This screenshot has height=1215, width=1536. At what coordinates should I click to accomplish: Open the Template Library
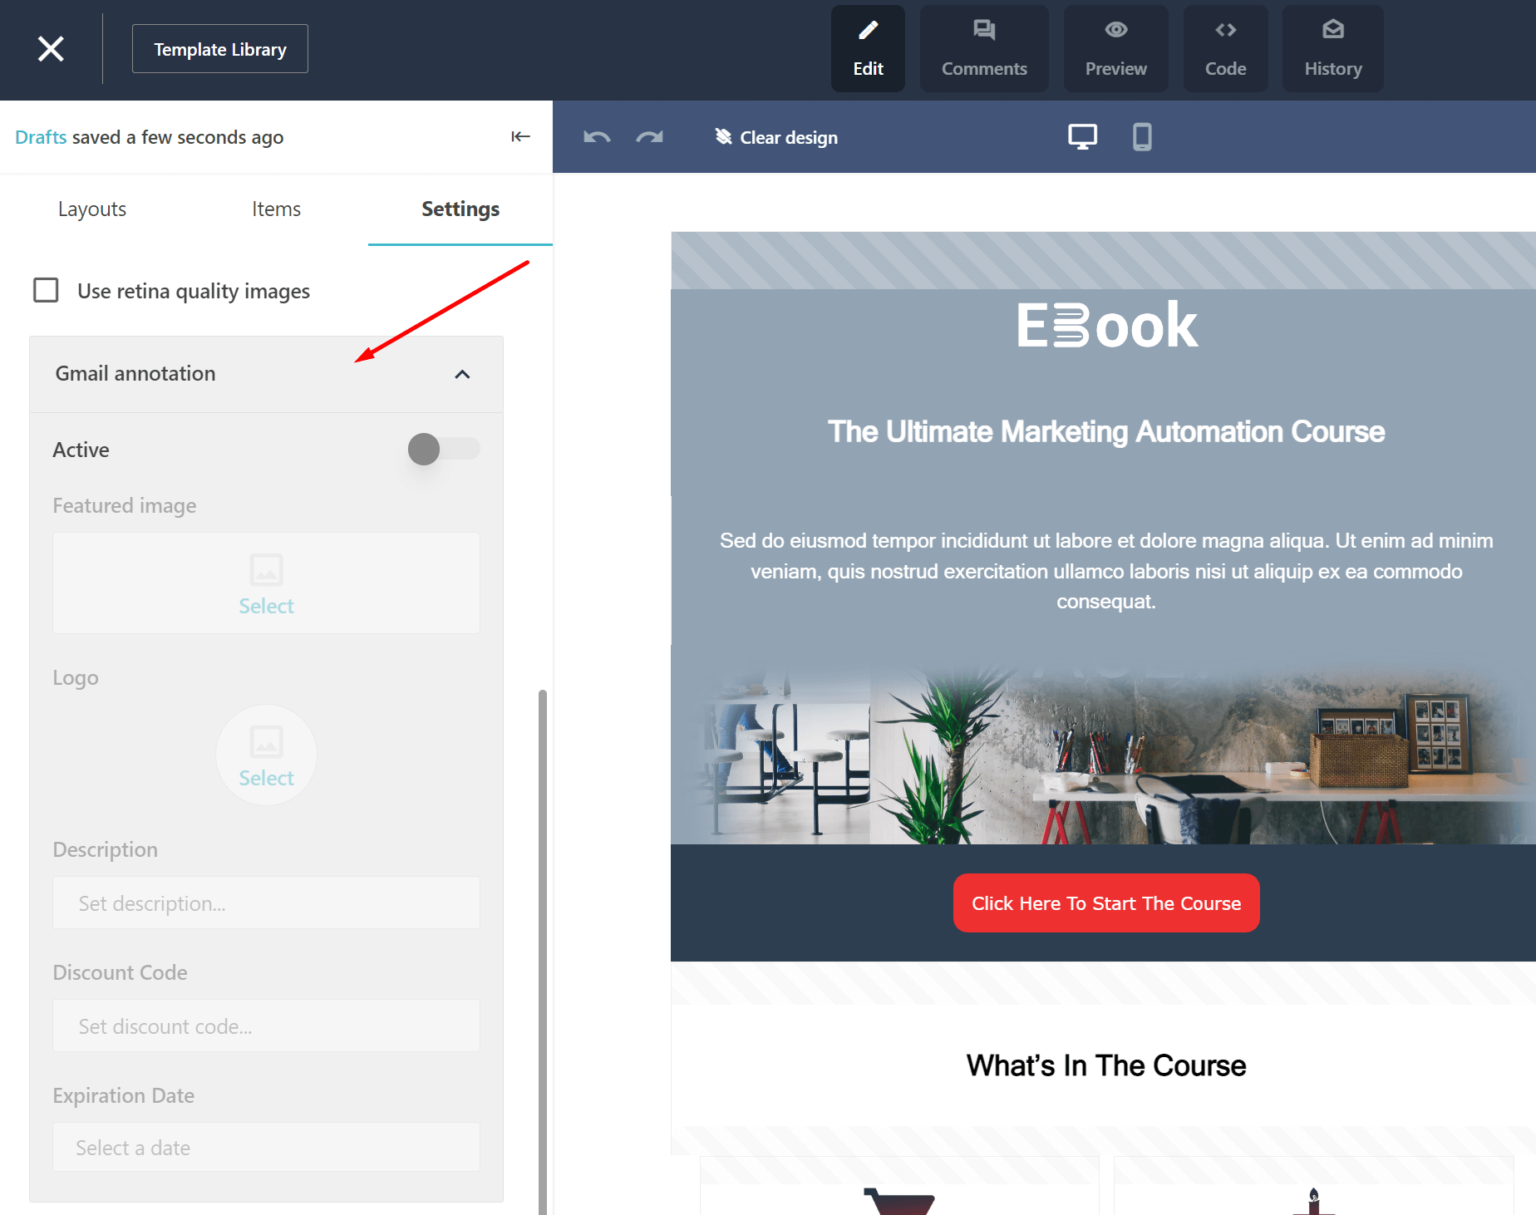click(x=220, y=49)
